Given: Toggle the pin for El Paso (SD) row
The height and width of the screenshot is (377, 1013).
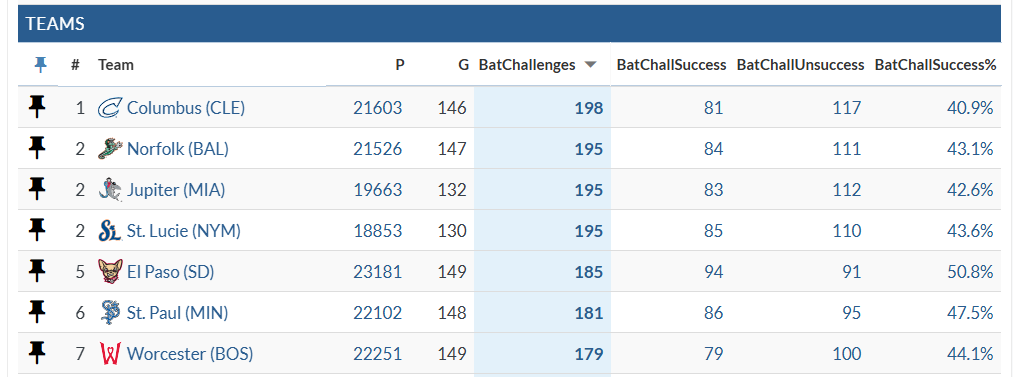Looking at the screenshot, I should click(x=37, y=271).
